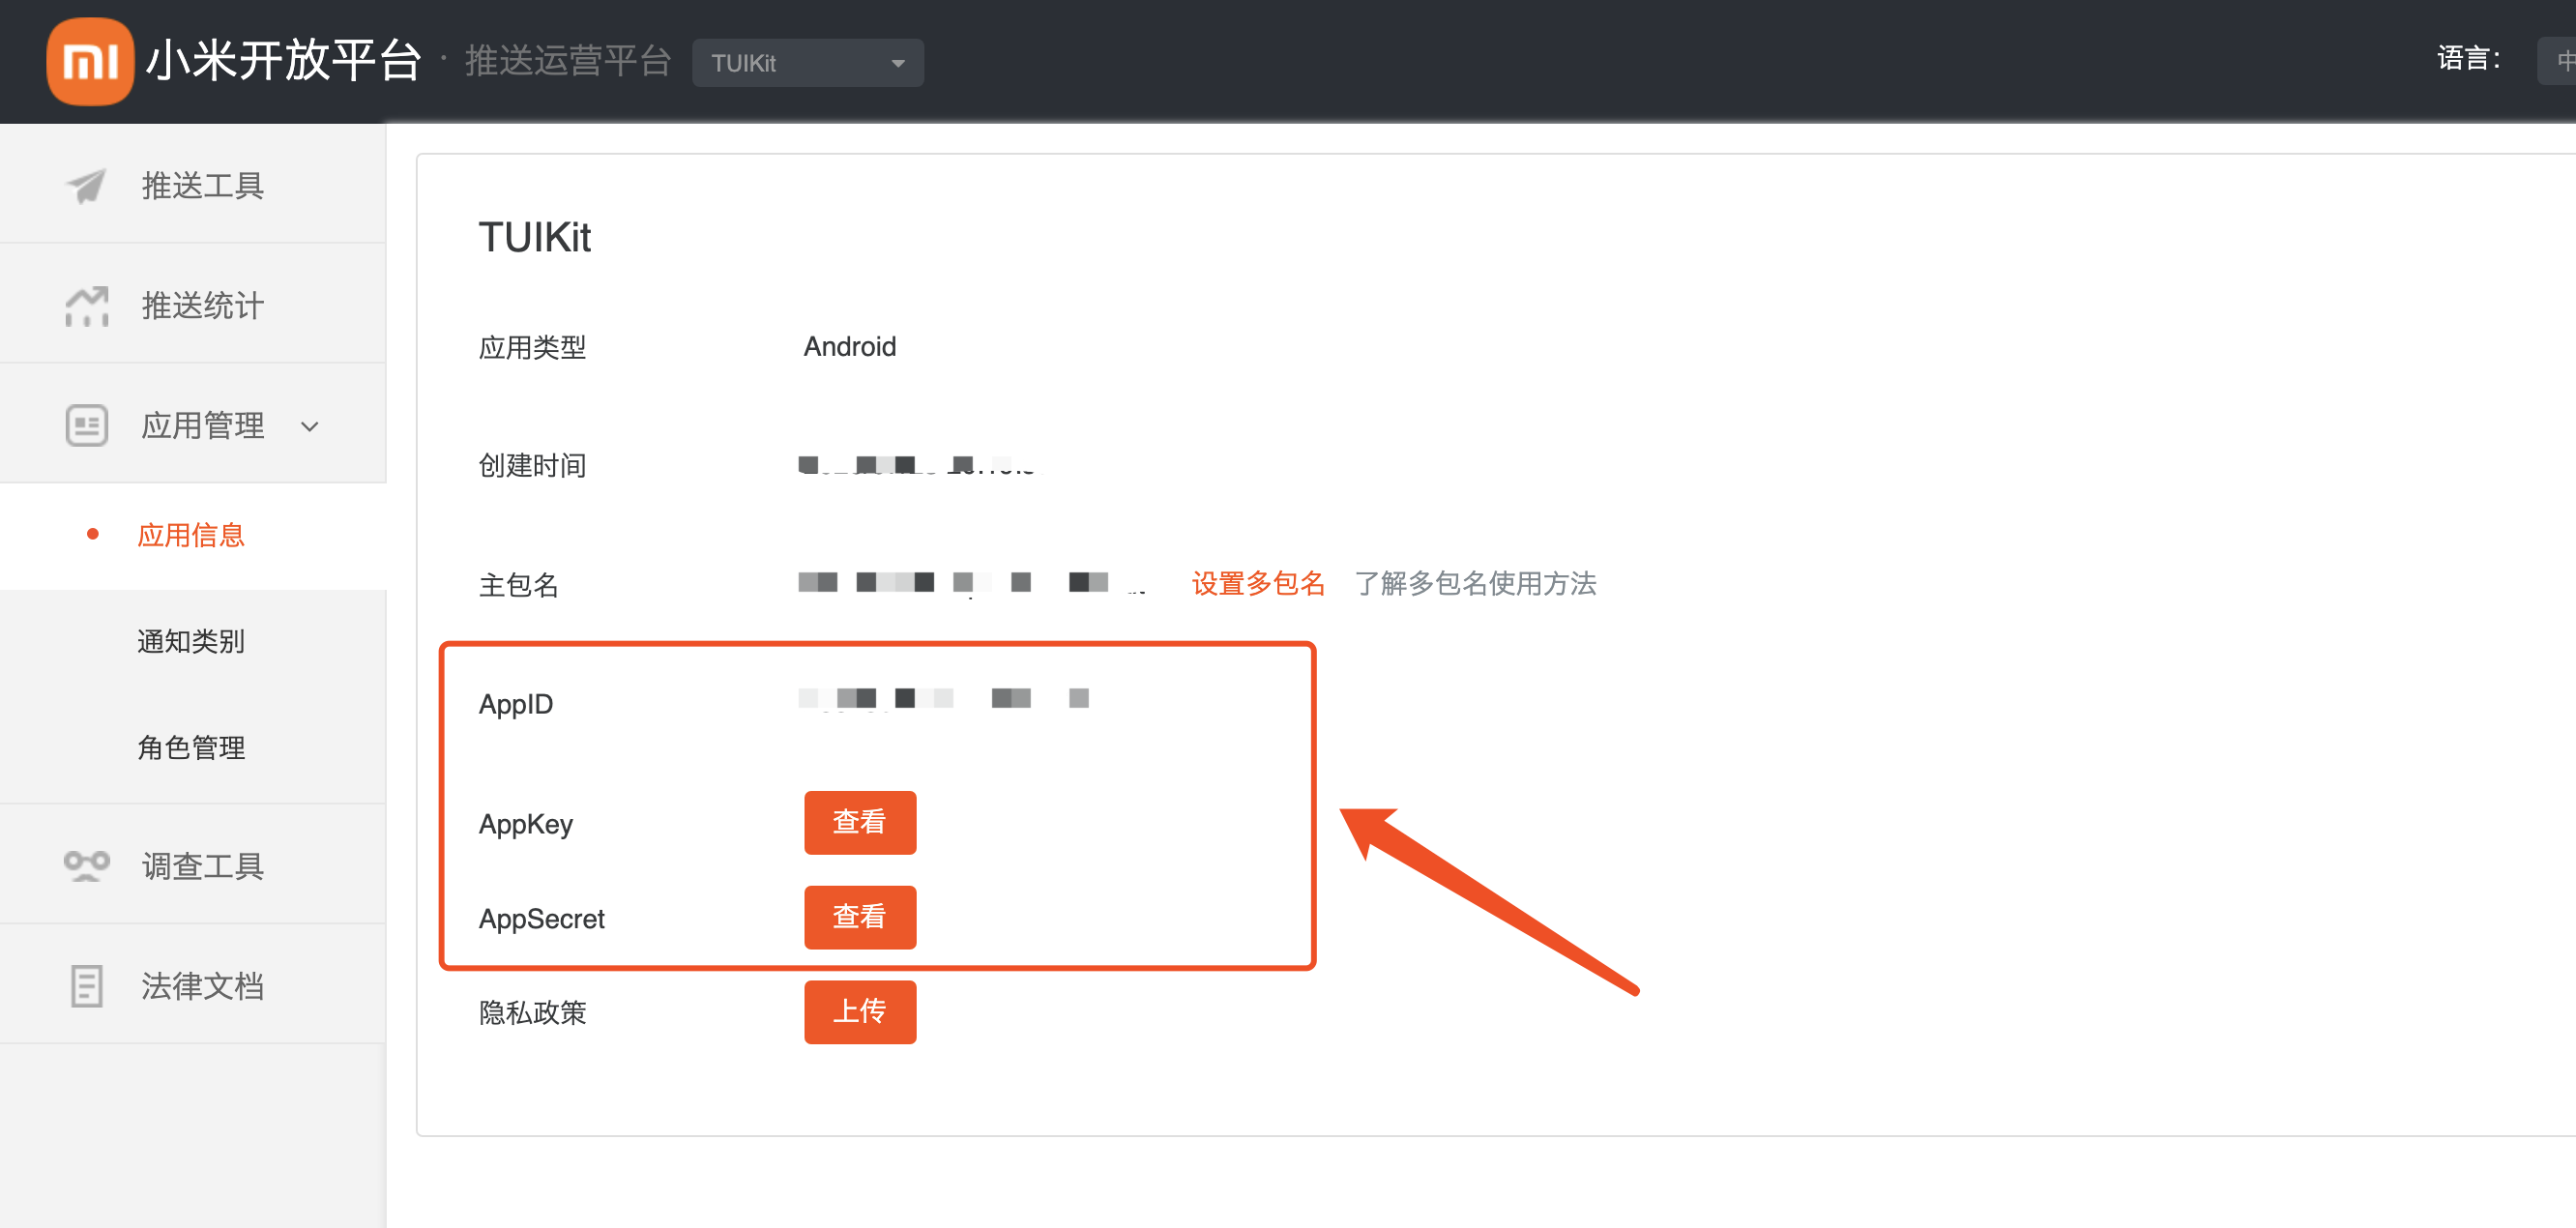Viewport: 2576px width, 1228px height.
Task: Click the AppKey label
Action: [526, 824]
